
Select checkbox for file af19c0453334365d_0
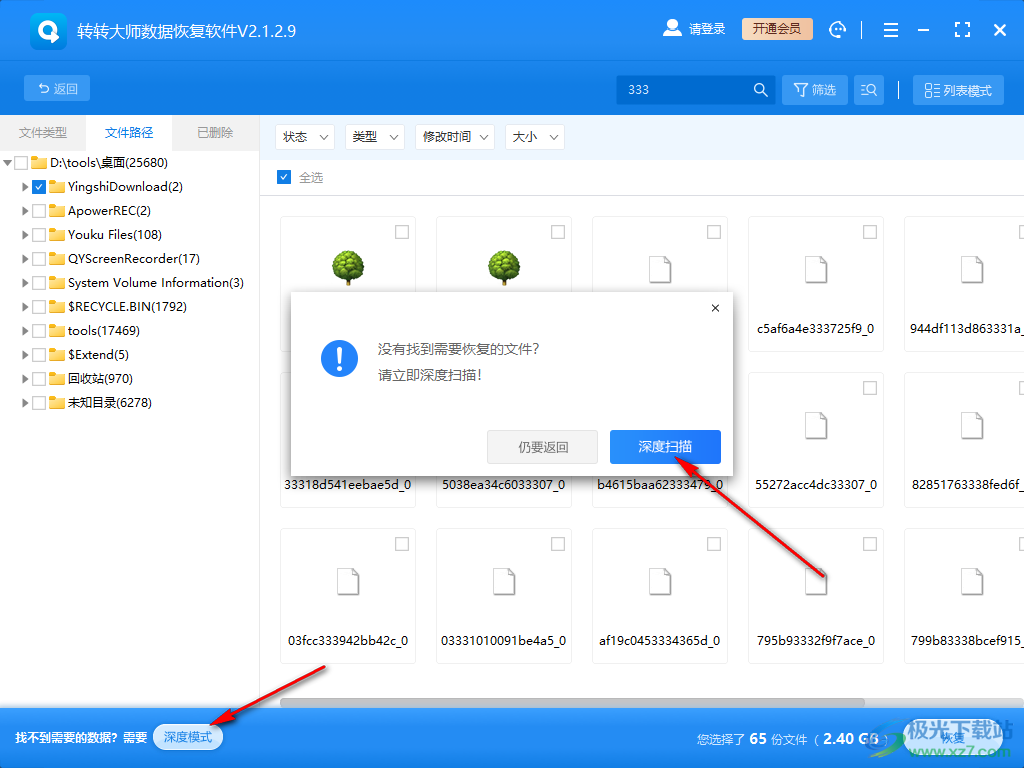click(714, 544)
